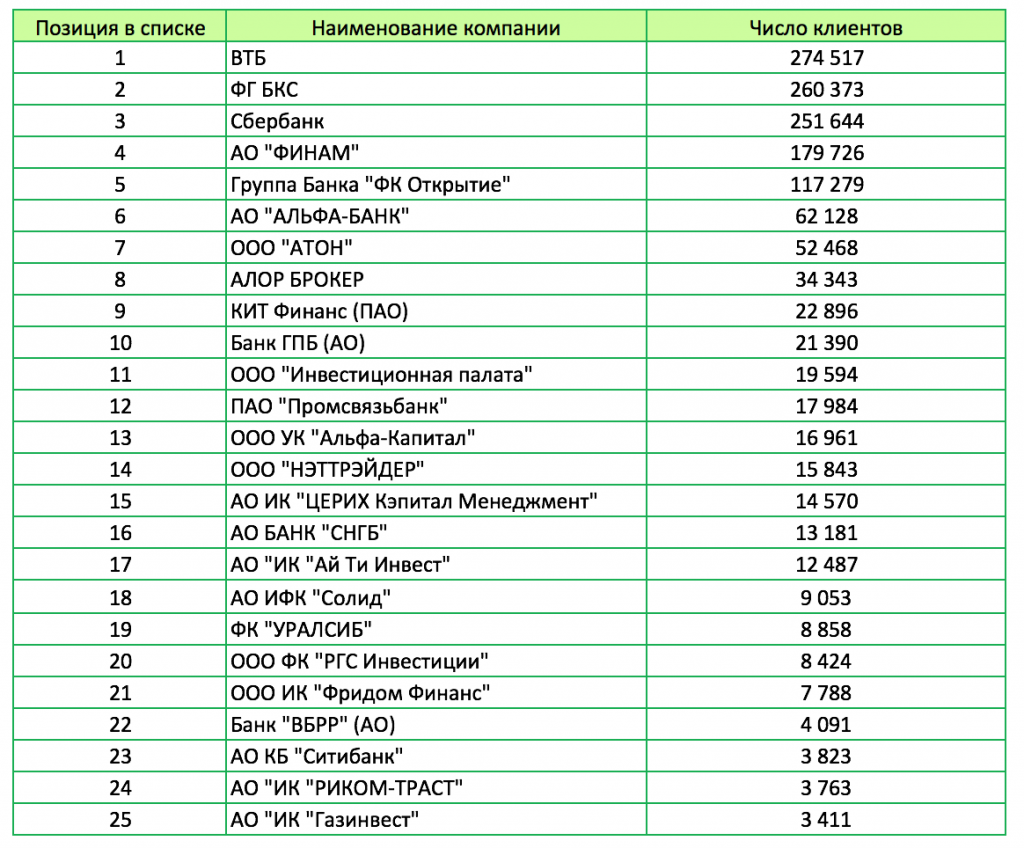Select the cell АО "ФИНАМ"
This screenshot has width=1024, height=848.
click(436, 153)
